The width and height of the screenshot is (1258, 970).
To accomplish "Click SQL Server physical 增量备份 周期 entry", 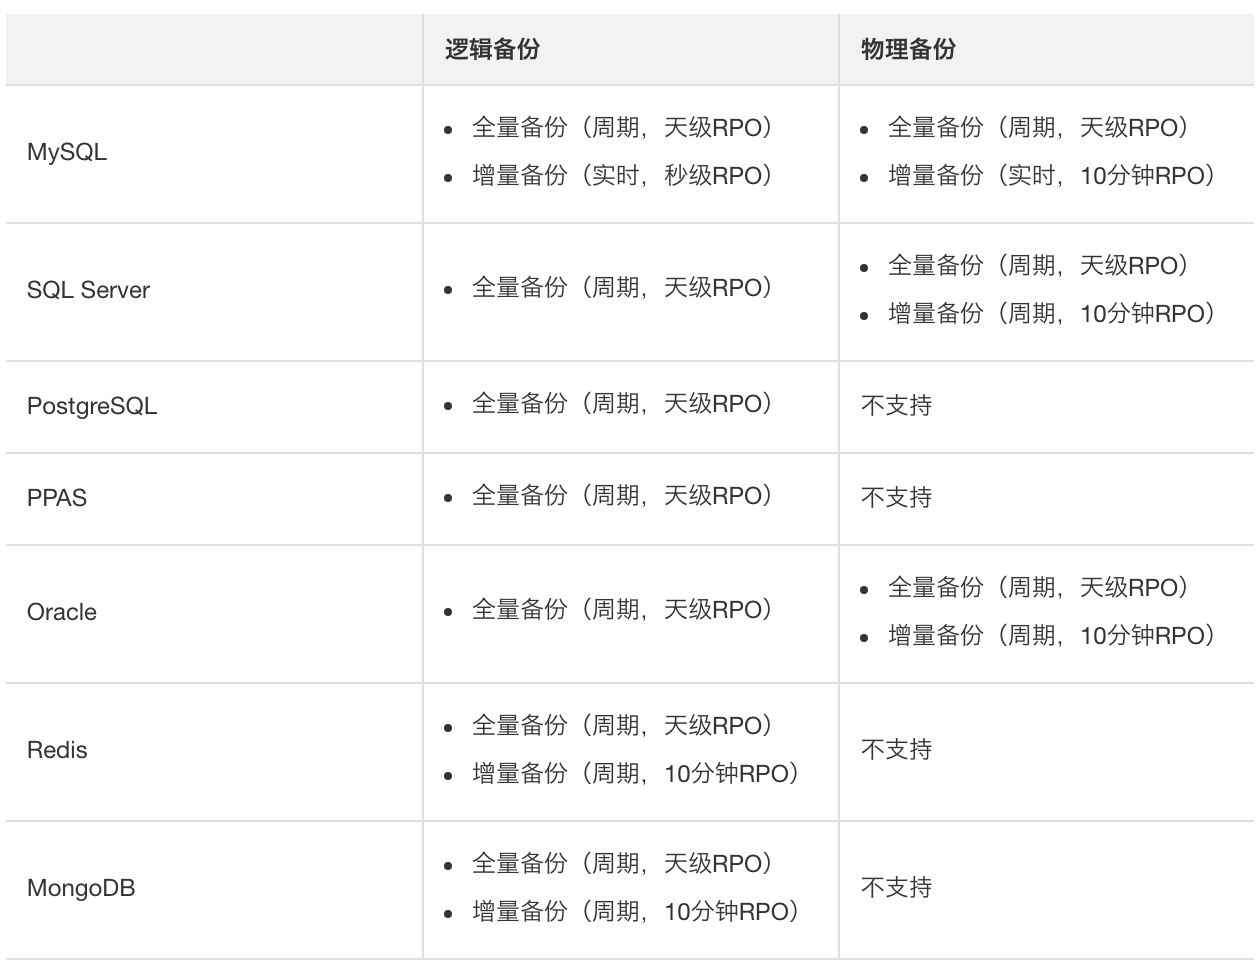I will [x=1052, y=314].
